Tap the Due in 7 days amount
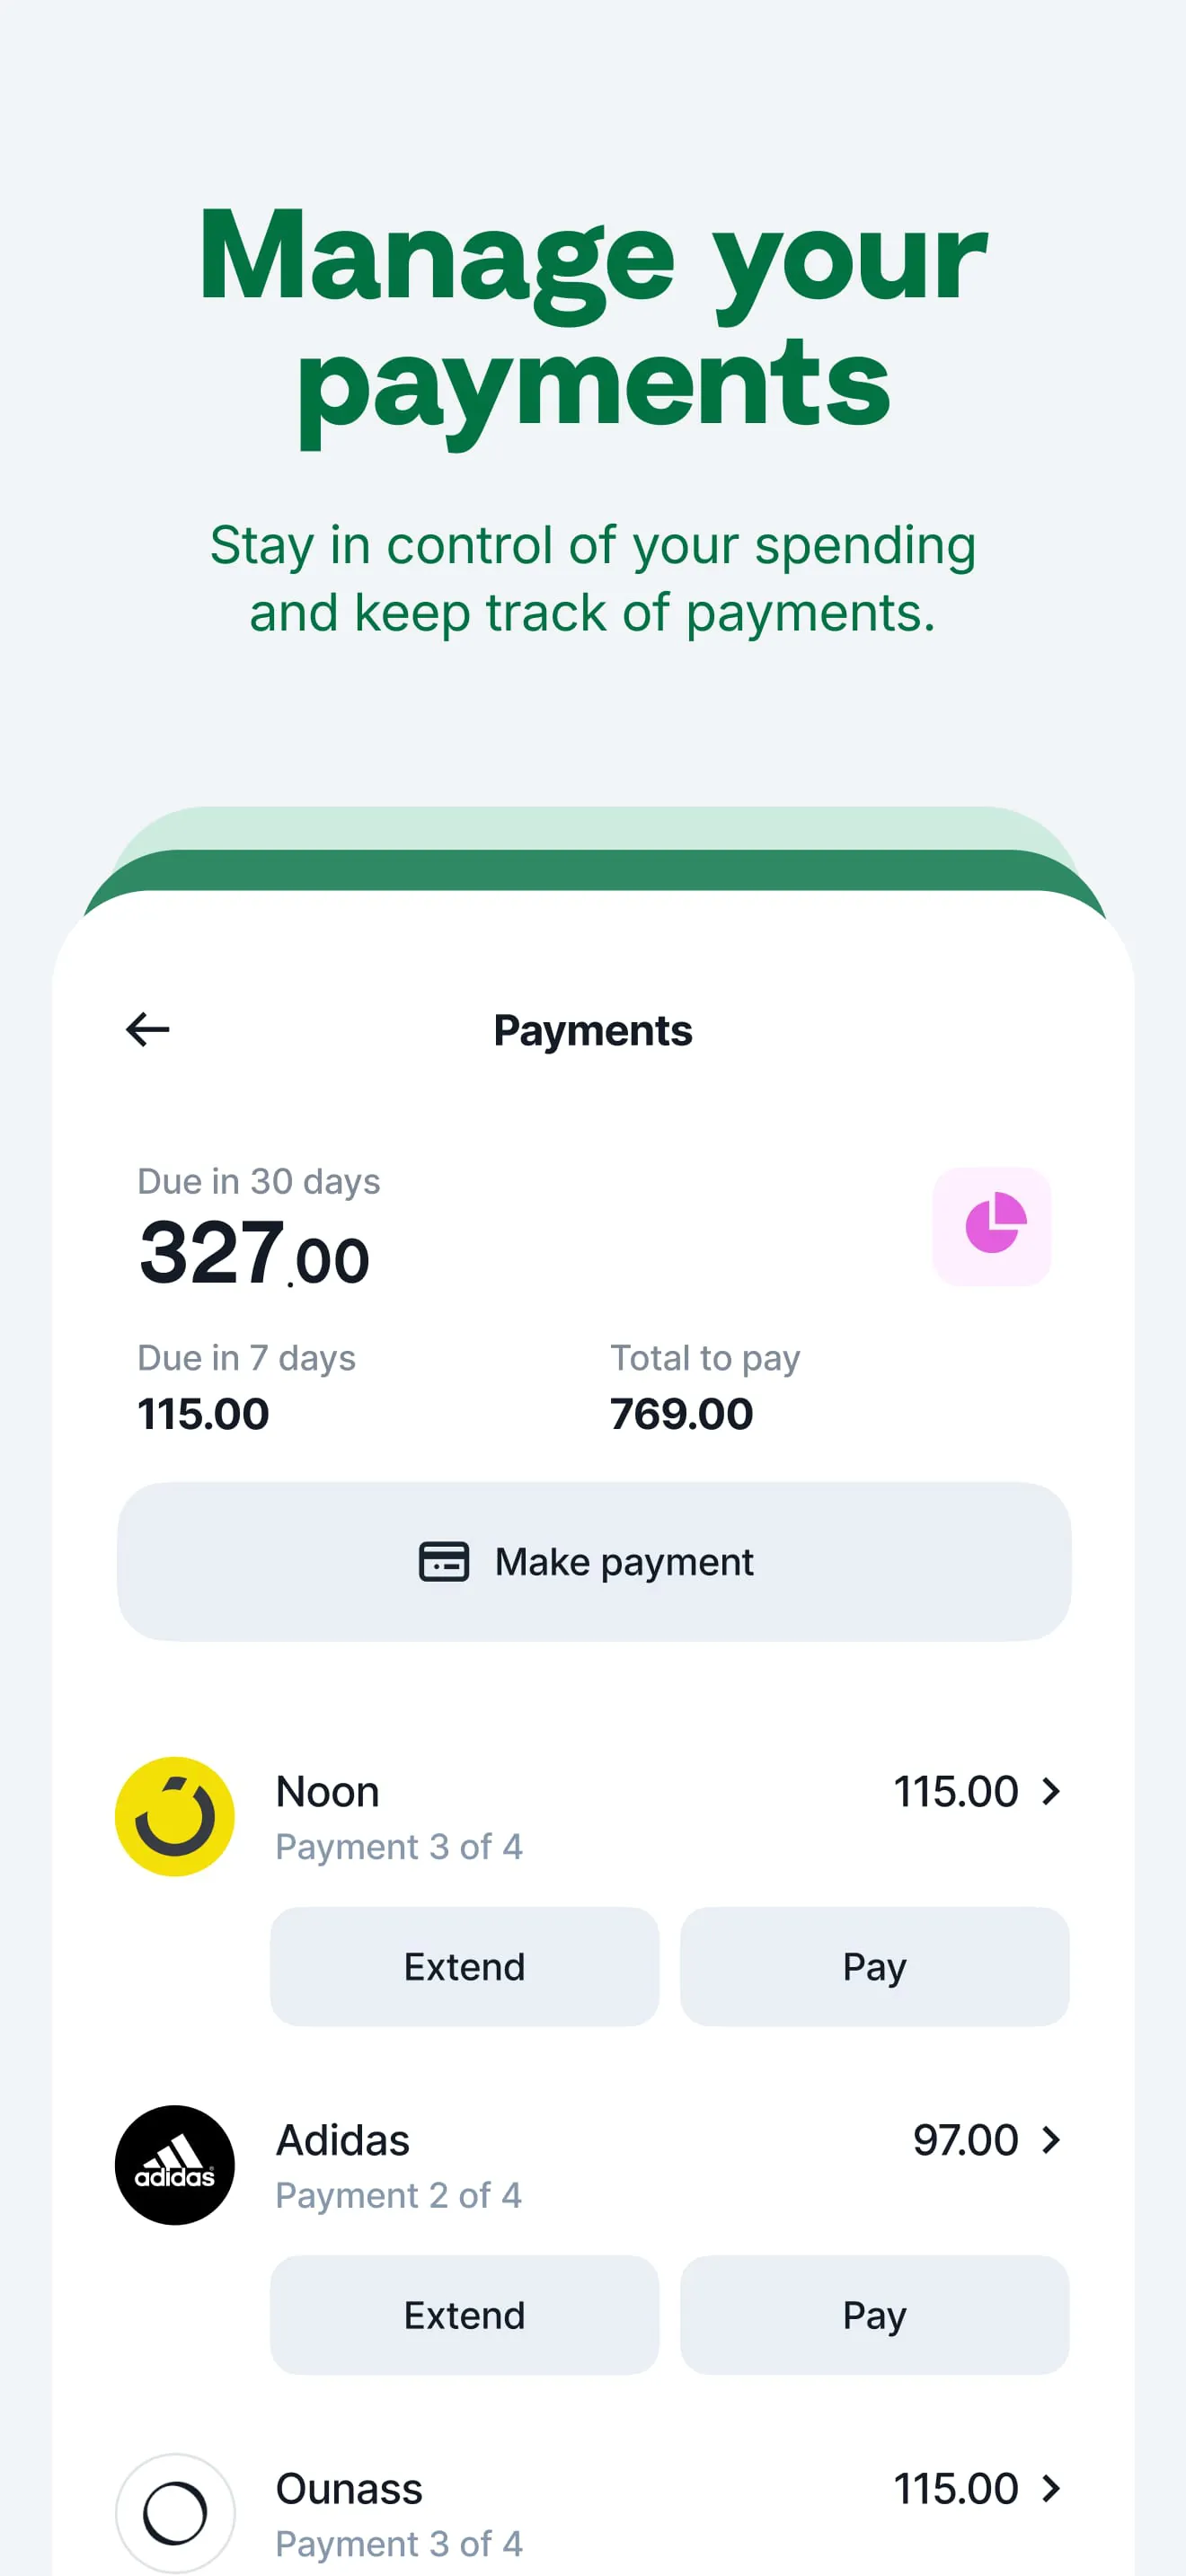Screen dimensions: 1186x2576 tap(203, 1413)
